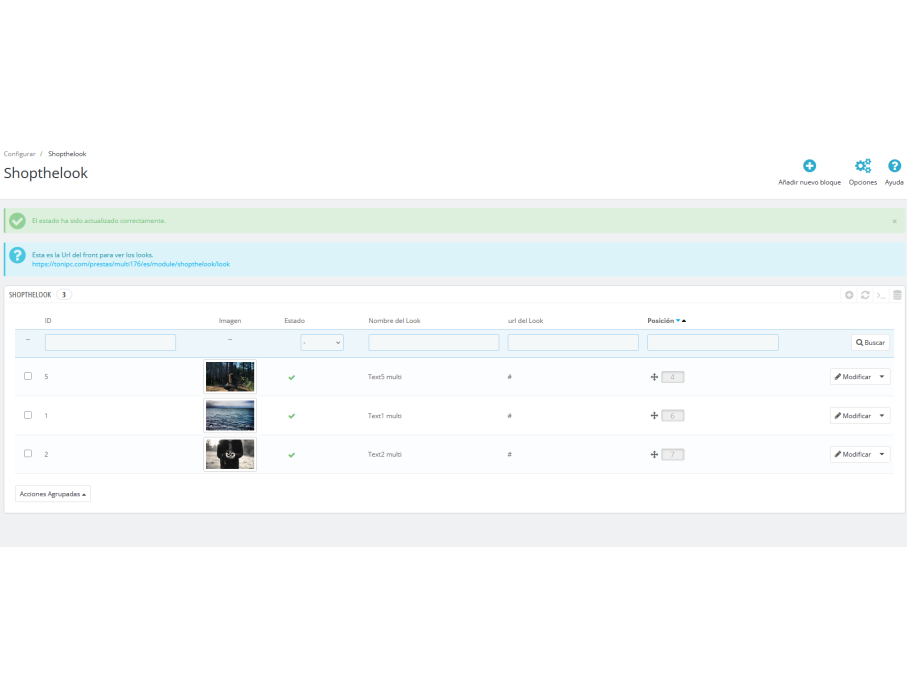Viewport: 907px width, 693px height.
Task: Sort Posición descending arrow
Action: (x=678, y=320)
